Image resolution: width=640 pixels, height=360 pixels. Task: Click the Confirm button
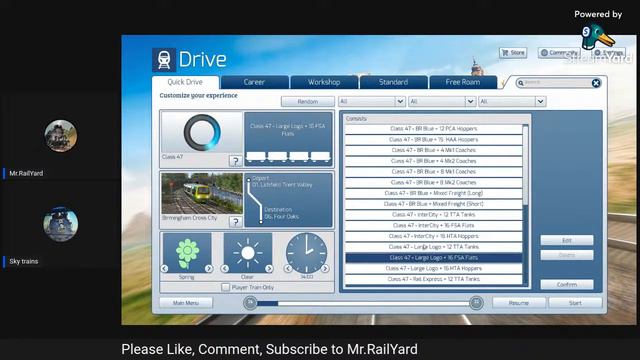[x=567, y=284]
